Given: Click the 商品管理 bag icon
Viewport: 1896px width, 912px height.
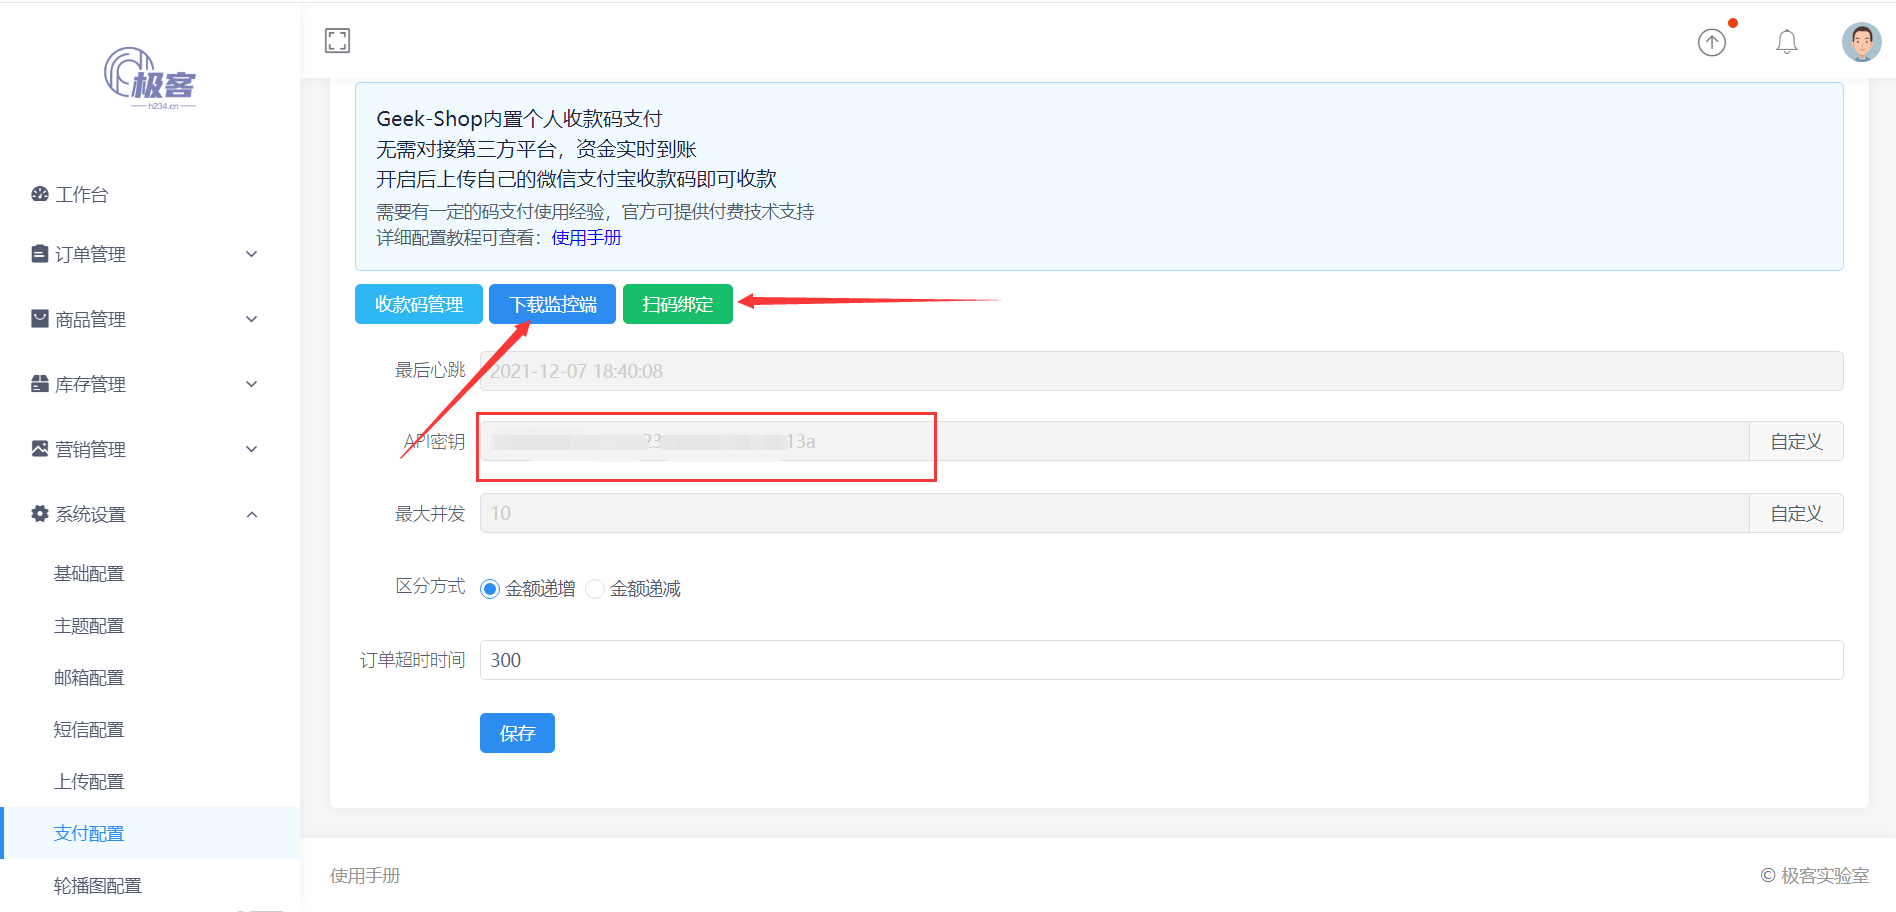Looking at the screenshot, I should [40, 319].
